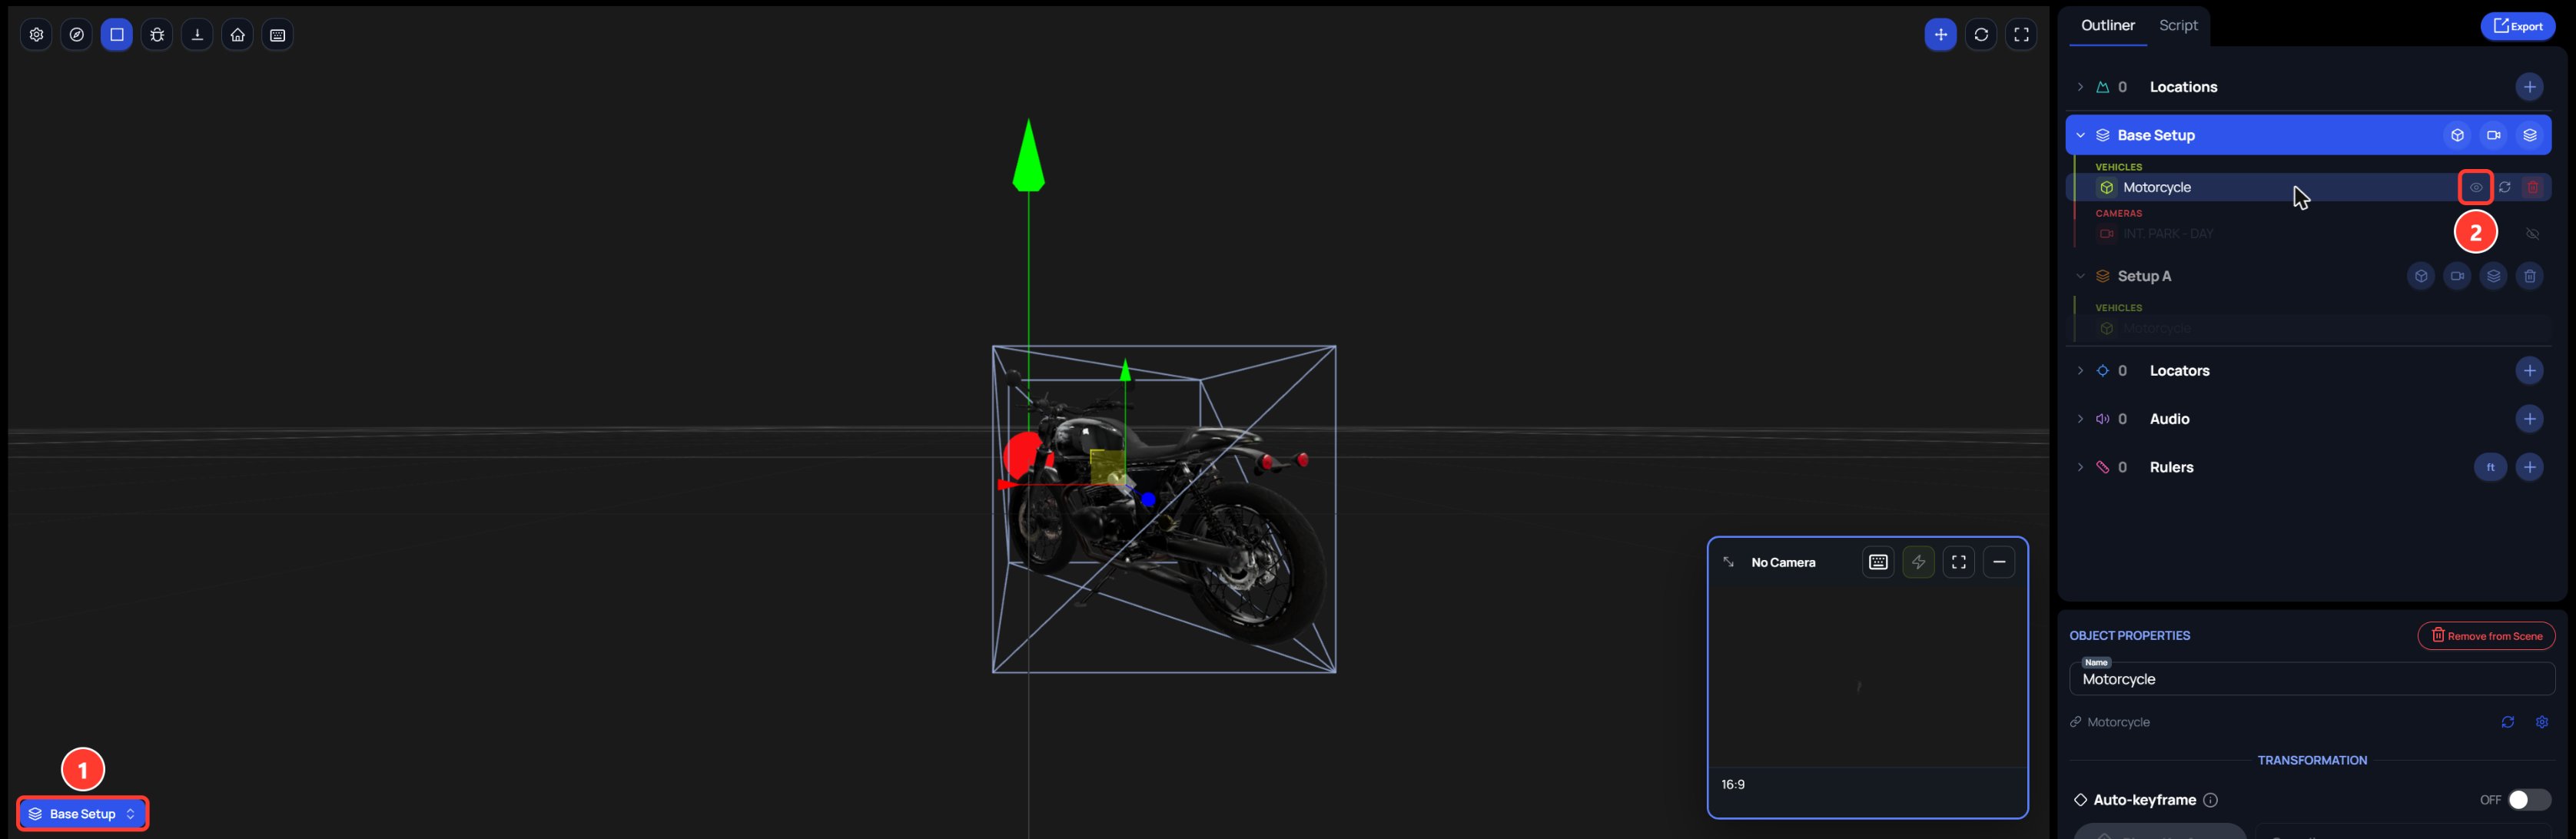
Task: Toggle visibility eye for Motorcycle in Base Setup
Action: coord(2475,188)
